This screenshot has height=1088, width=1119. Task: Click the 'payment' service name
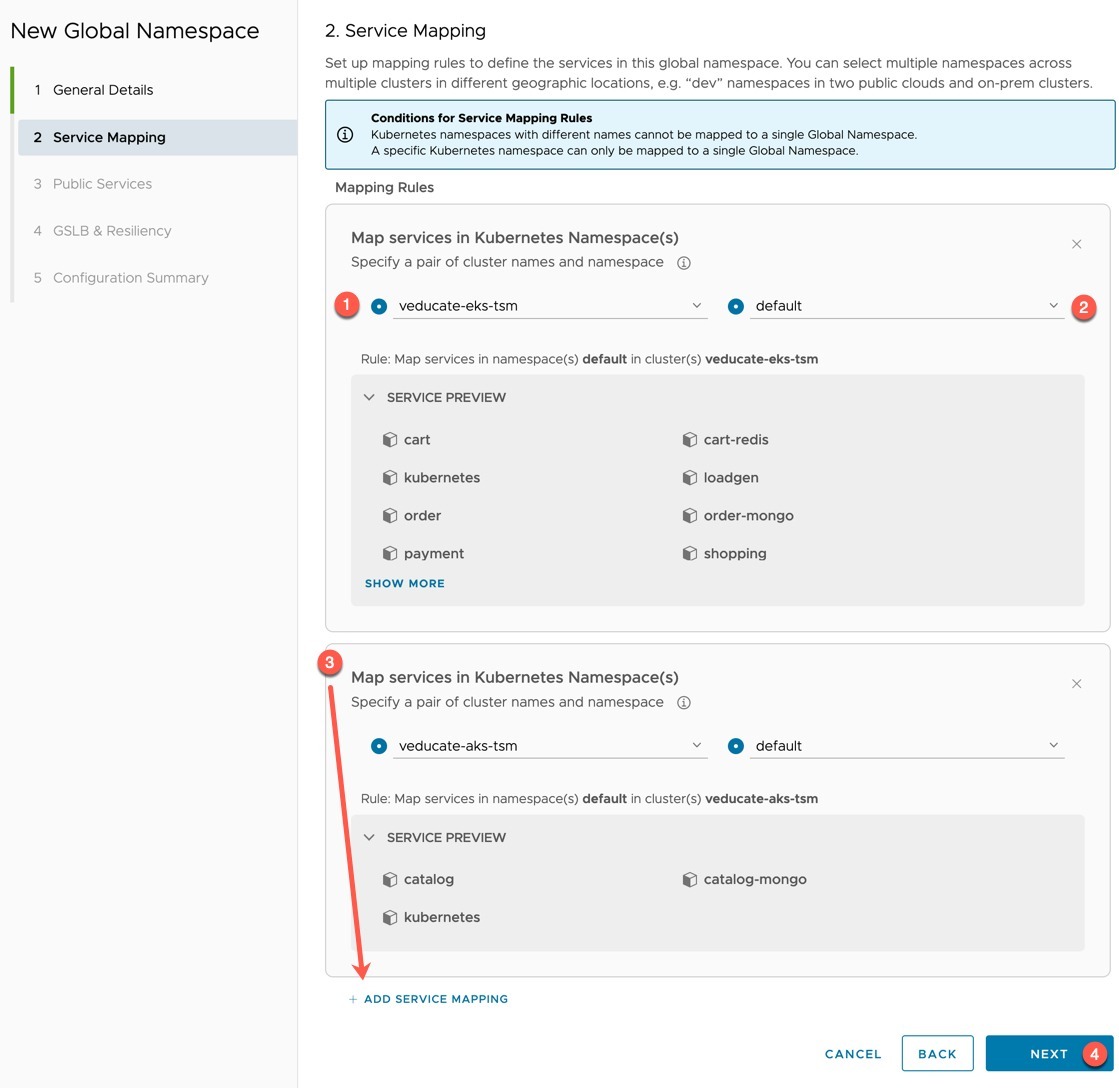pos(434,554)
